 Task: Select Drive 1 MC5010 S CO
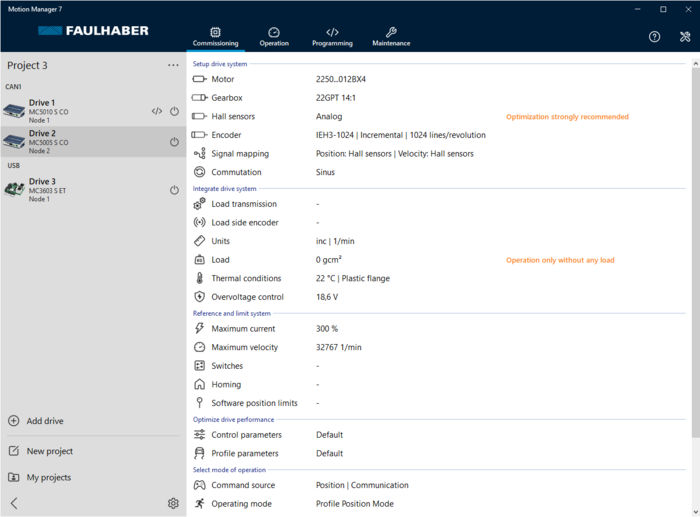click(x=93, y=111)
